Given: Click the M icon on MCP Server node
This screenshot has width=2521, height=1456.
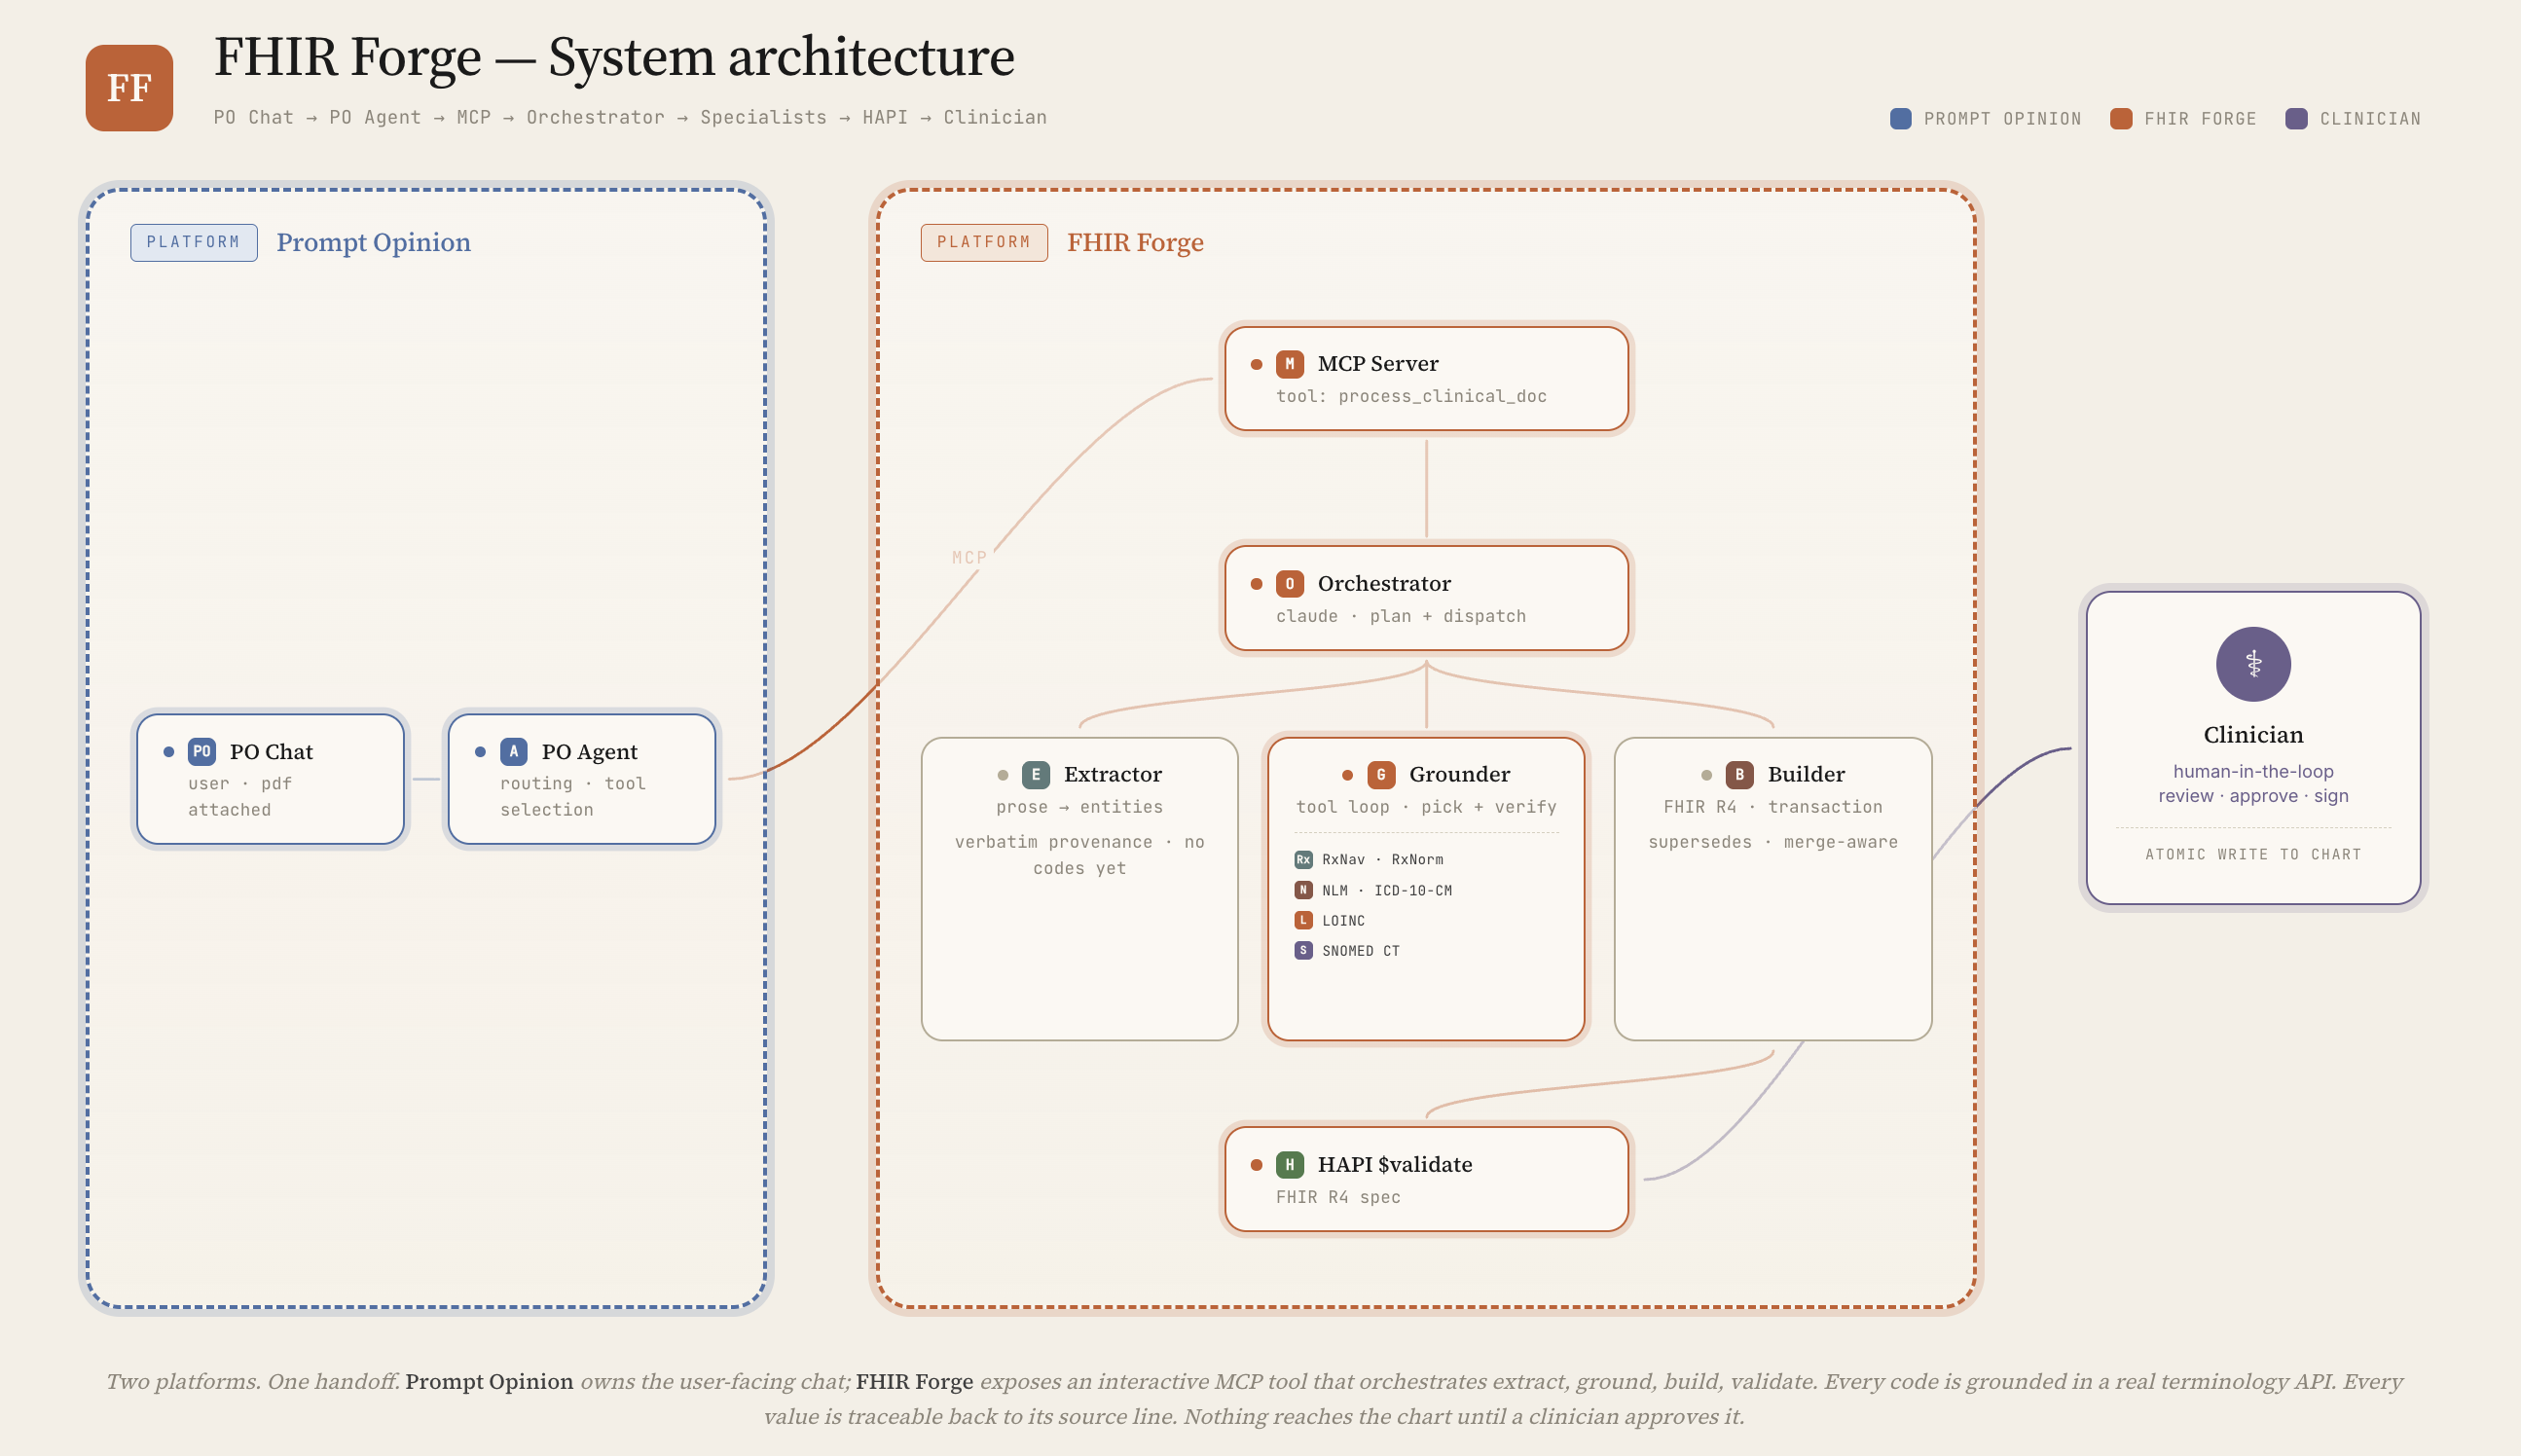Looking at the screenshot, I should click(1290, 364).
